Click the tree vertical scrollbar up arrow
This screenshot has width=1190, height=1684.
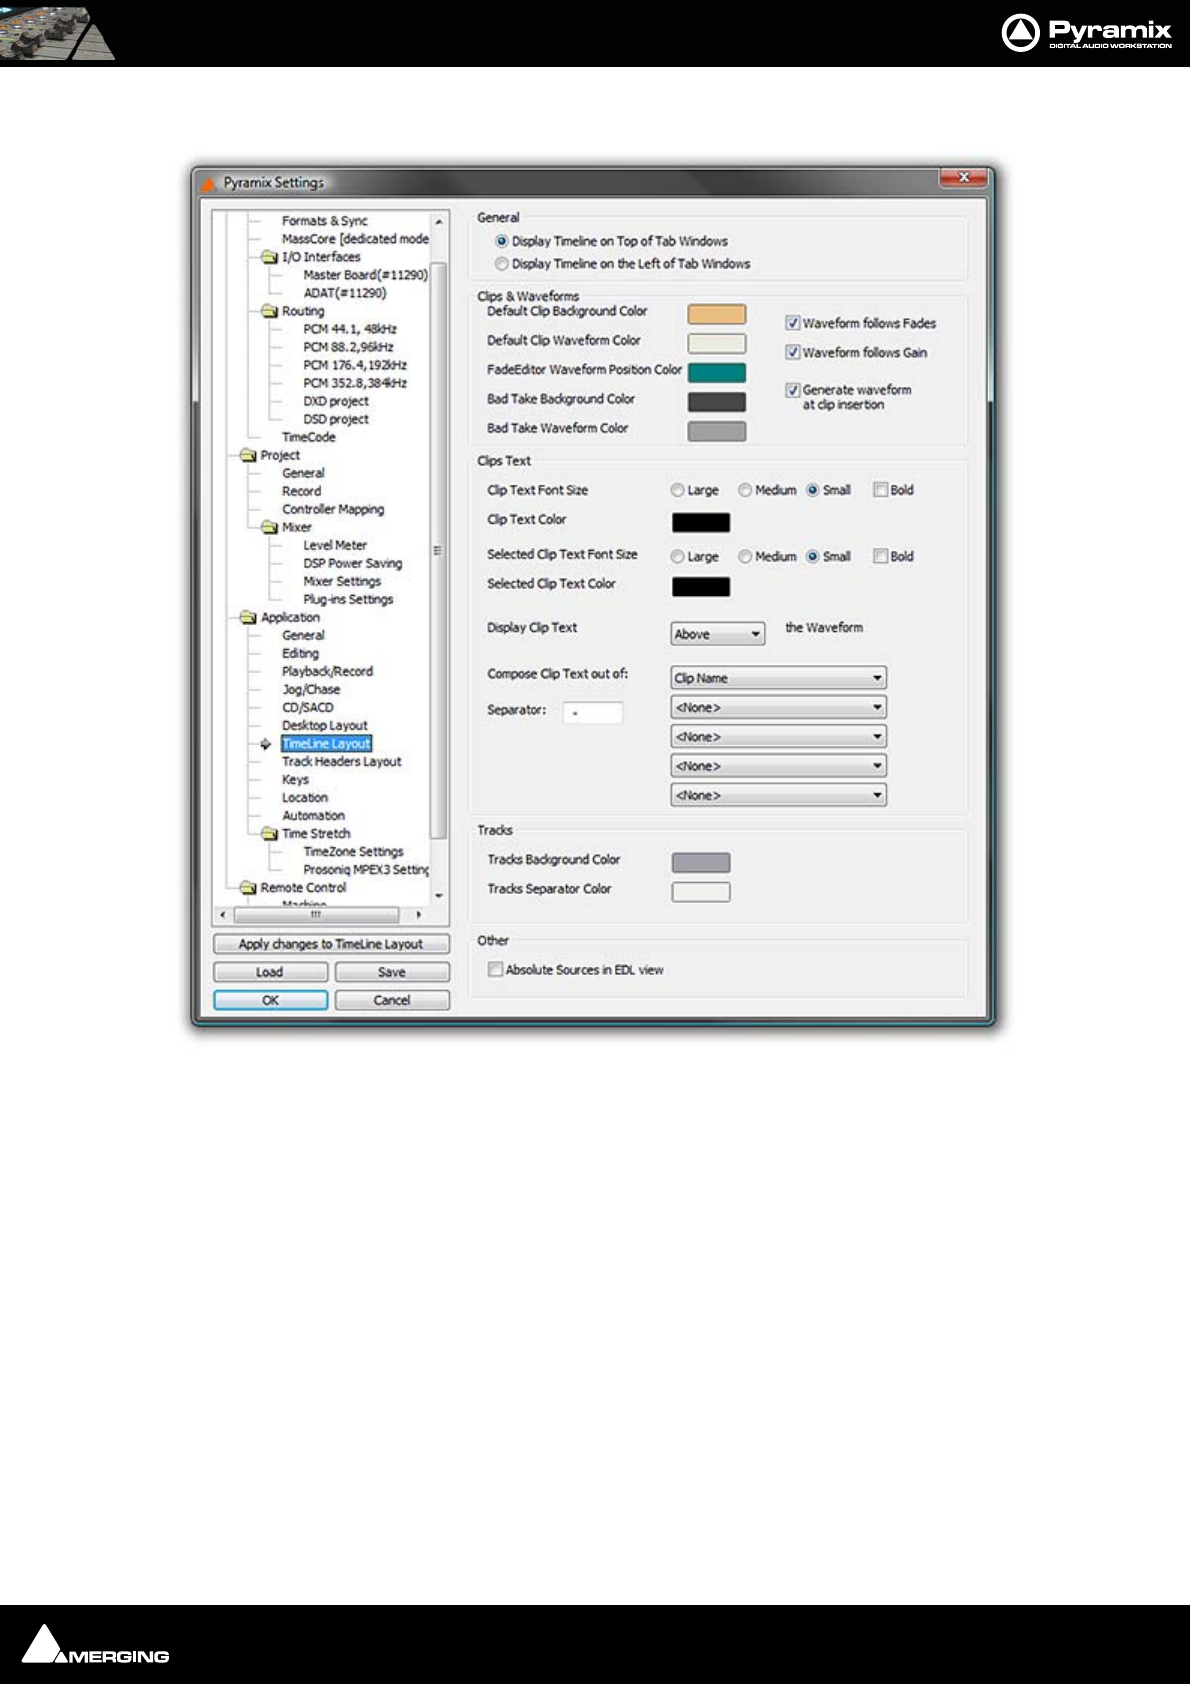pyautogui.click(x=438, y=221)
